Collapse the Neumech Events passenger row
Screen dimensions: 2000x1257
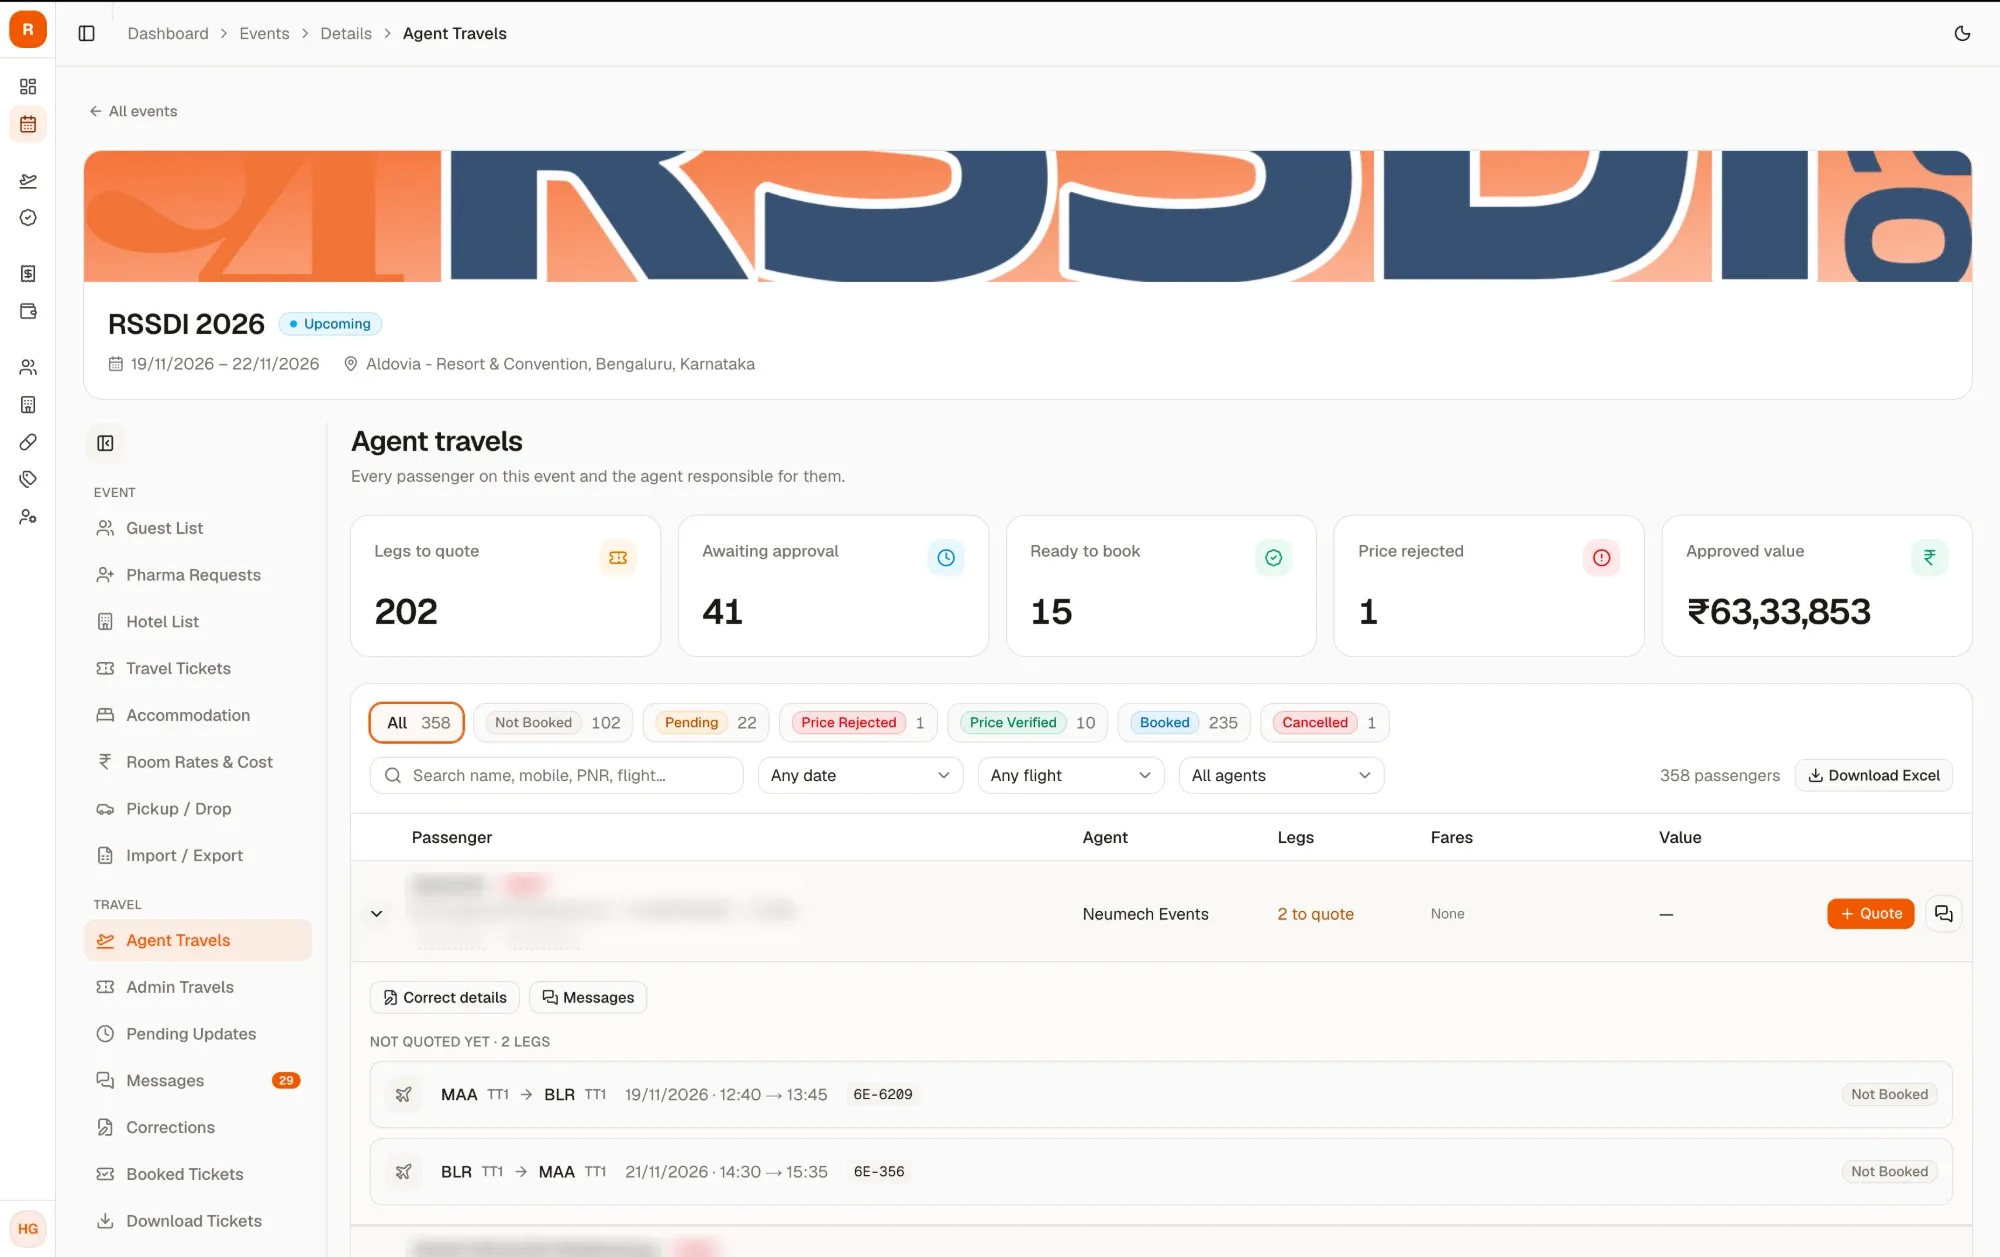tap(377, 913)
